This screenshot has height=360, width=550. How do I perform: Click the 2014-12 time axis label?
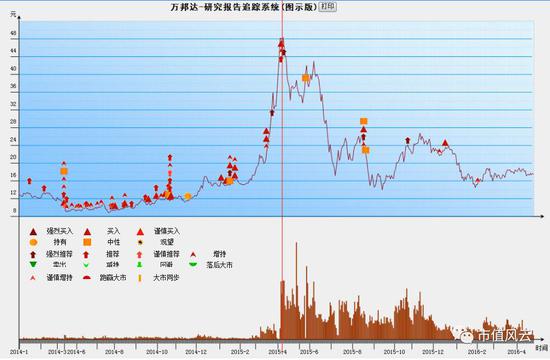point(196,352)
